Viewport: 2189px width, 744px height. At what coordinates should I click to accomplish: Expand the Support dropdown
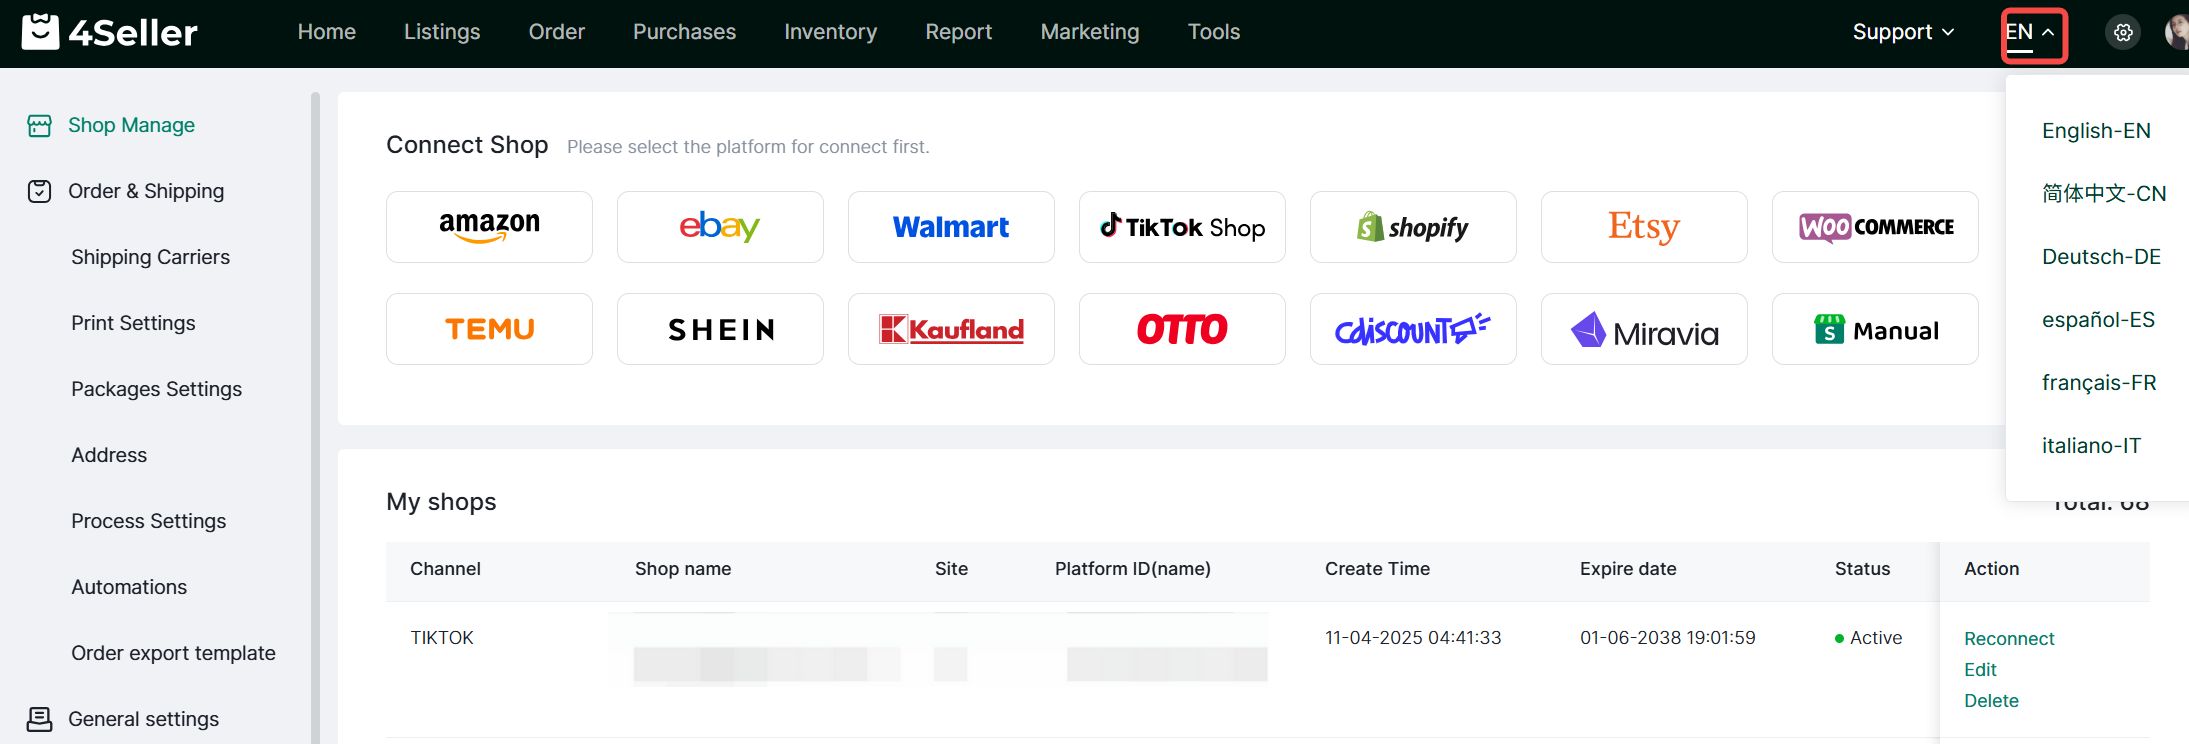coord(1903,32)
